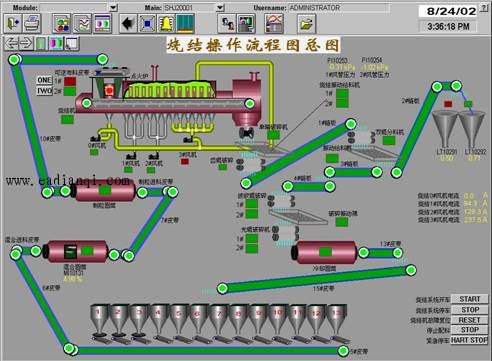Open the alarm bell icon
Viewport: 492px width, 361px height.
click(x=166, y=24)
